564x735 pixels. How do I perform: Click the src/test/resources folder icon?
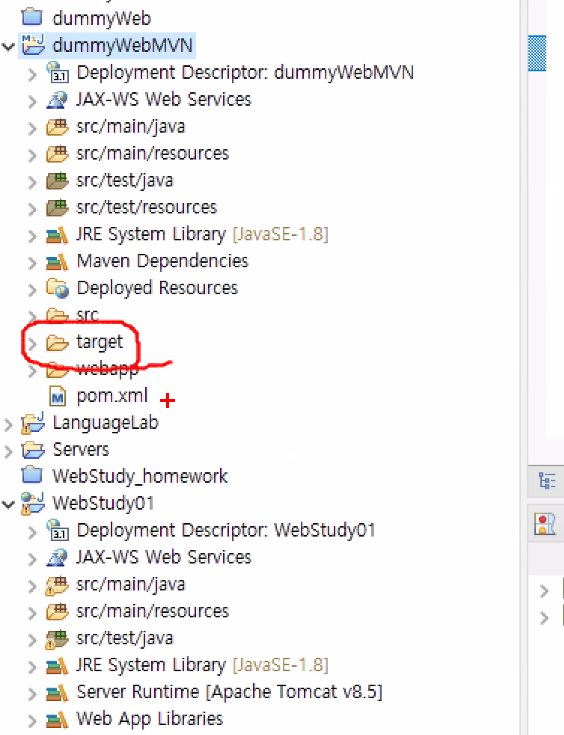(x=57, y=207)
